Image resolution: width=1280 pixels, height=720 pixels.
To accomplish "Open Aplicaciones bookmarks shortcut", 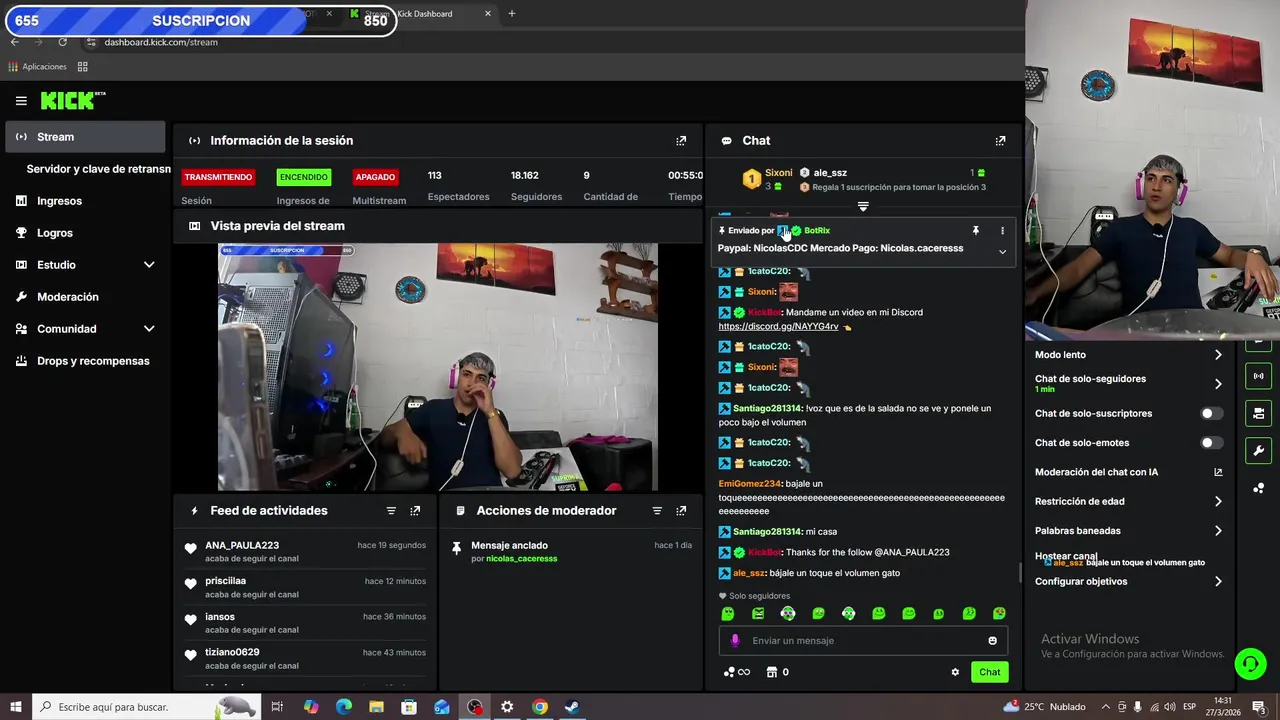I will (37, 67).
